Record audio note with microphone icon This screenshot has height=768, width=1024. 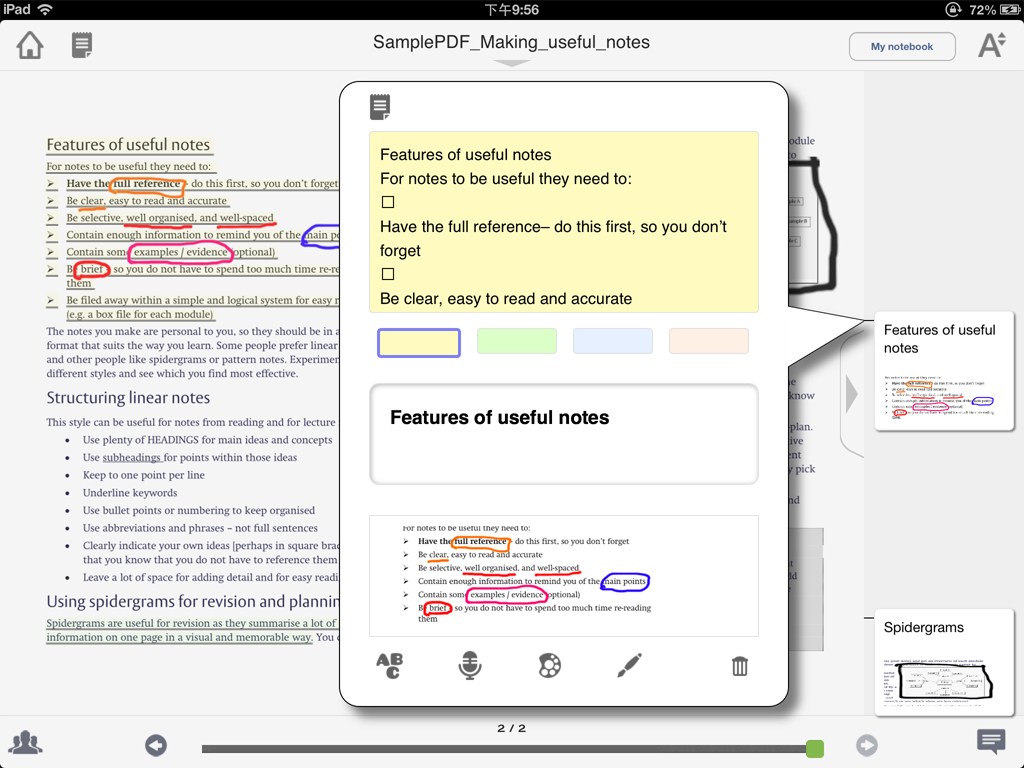click(x=469, y=665)
